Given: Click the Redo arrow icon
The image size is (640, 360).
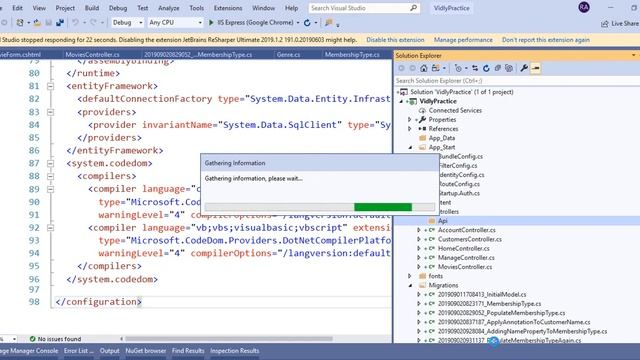Looking at the screenshot, I should [93, 22].
